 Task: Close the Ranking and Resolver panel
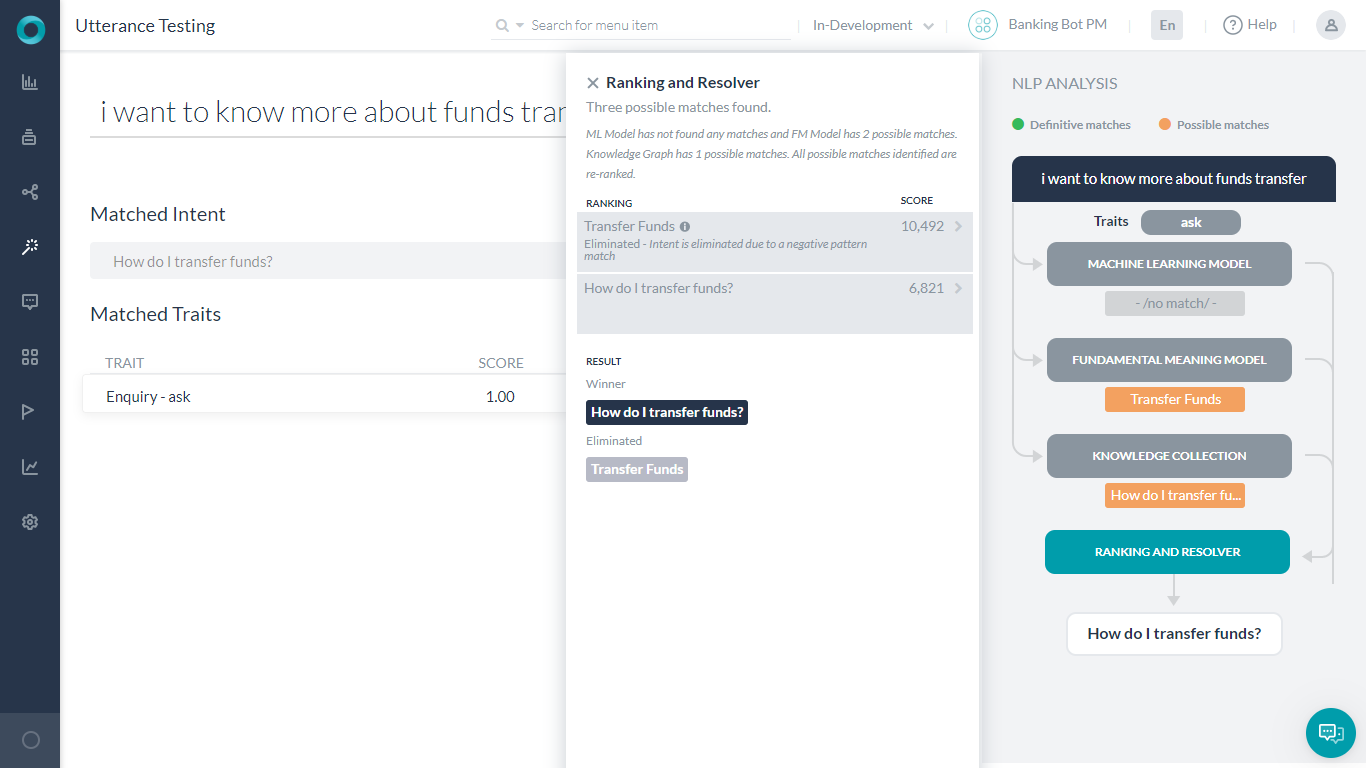point(593,83)
